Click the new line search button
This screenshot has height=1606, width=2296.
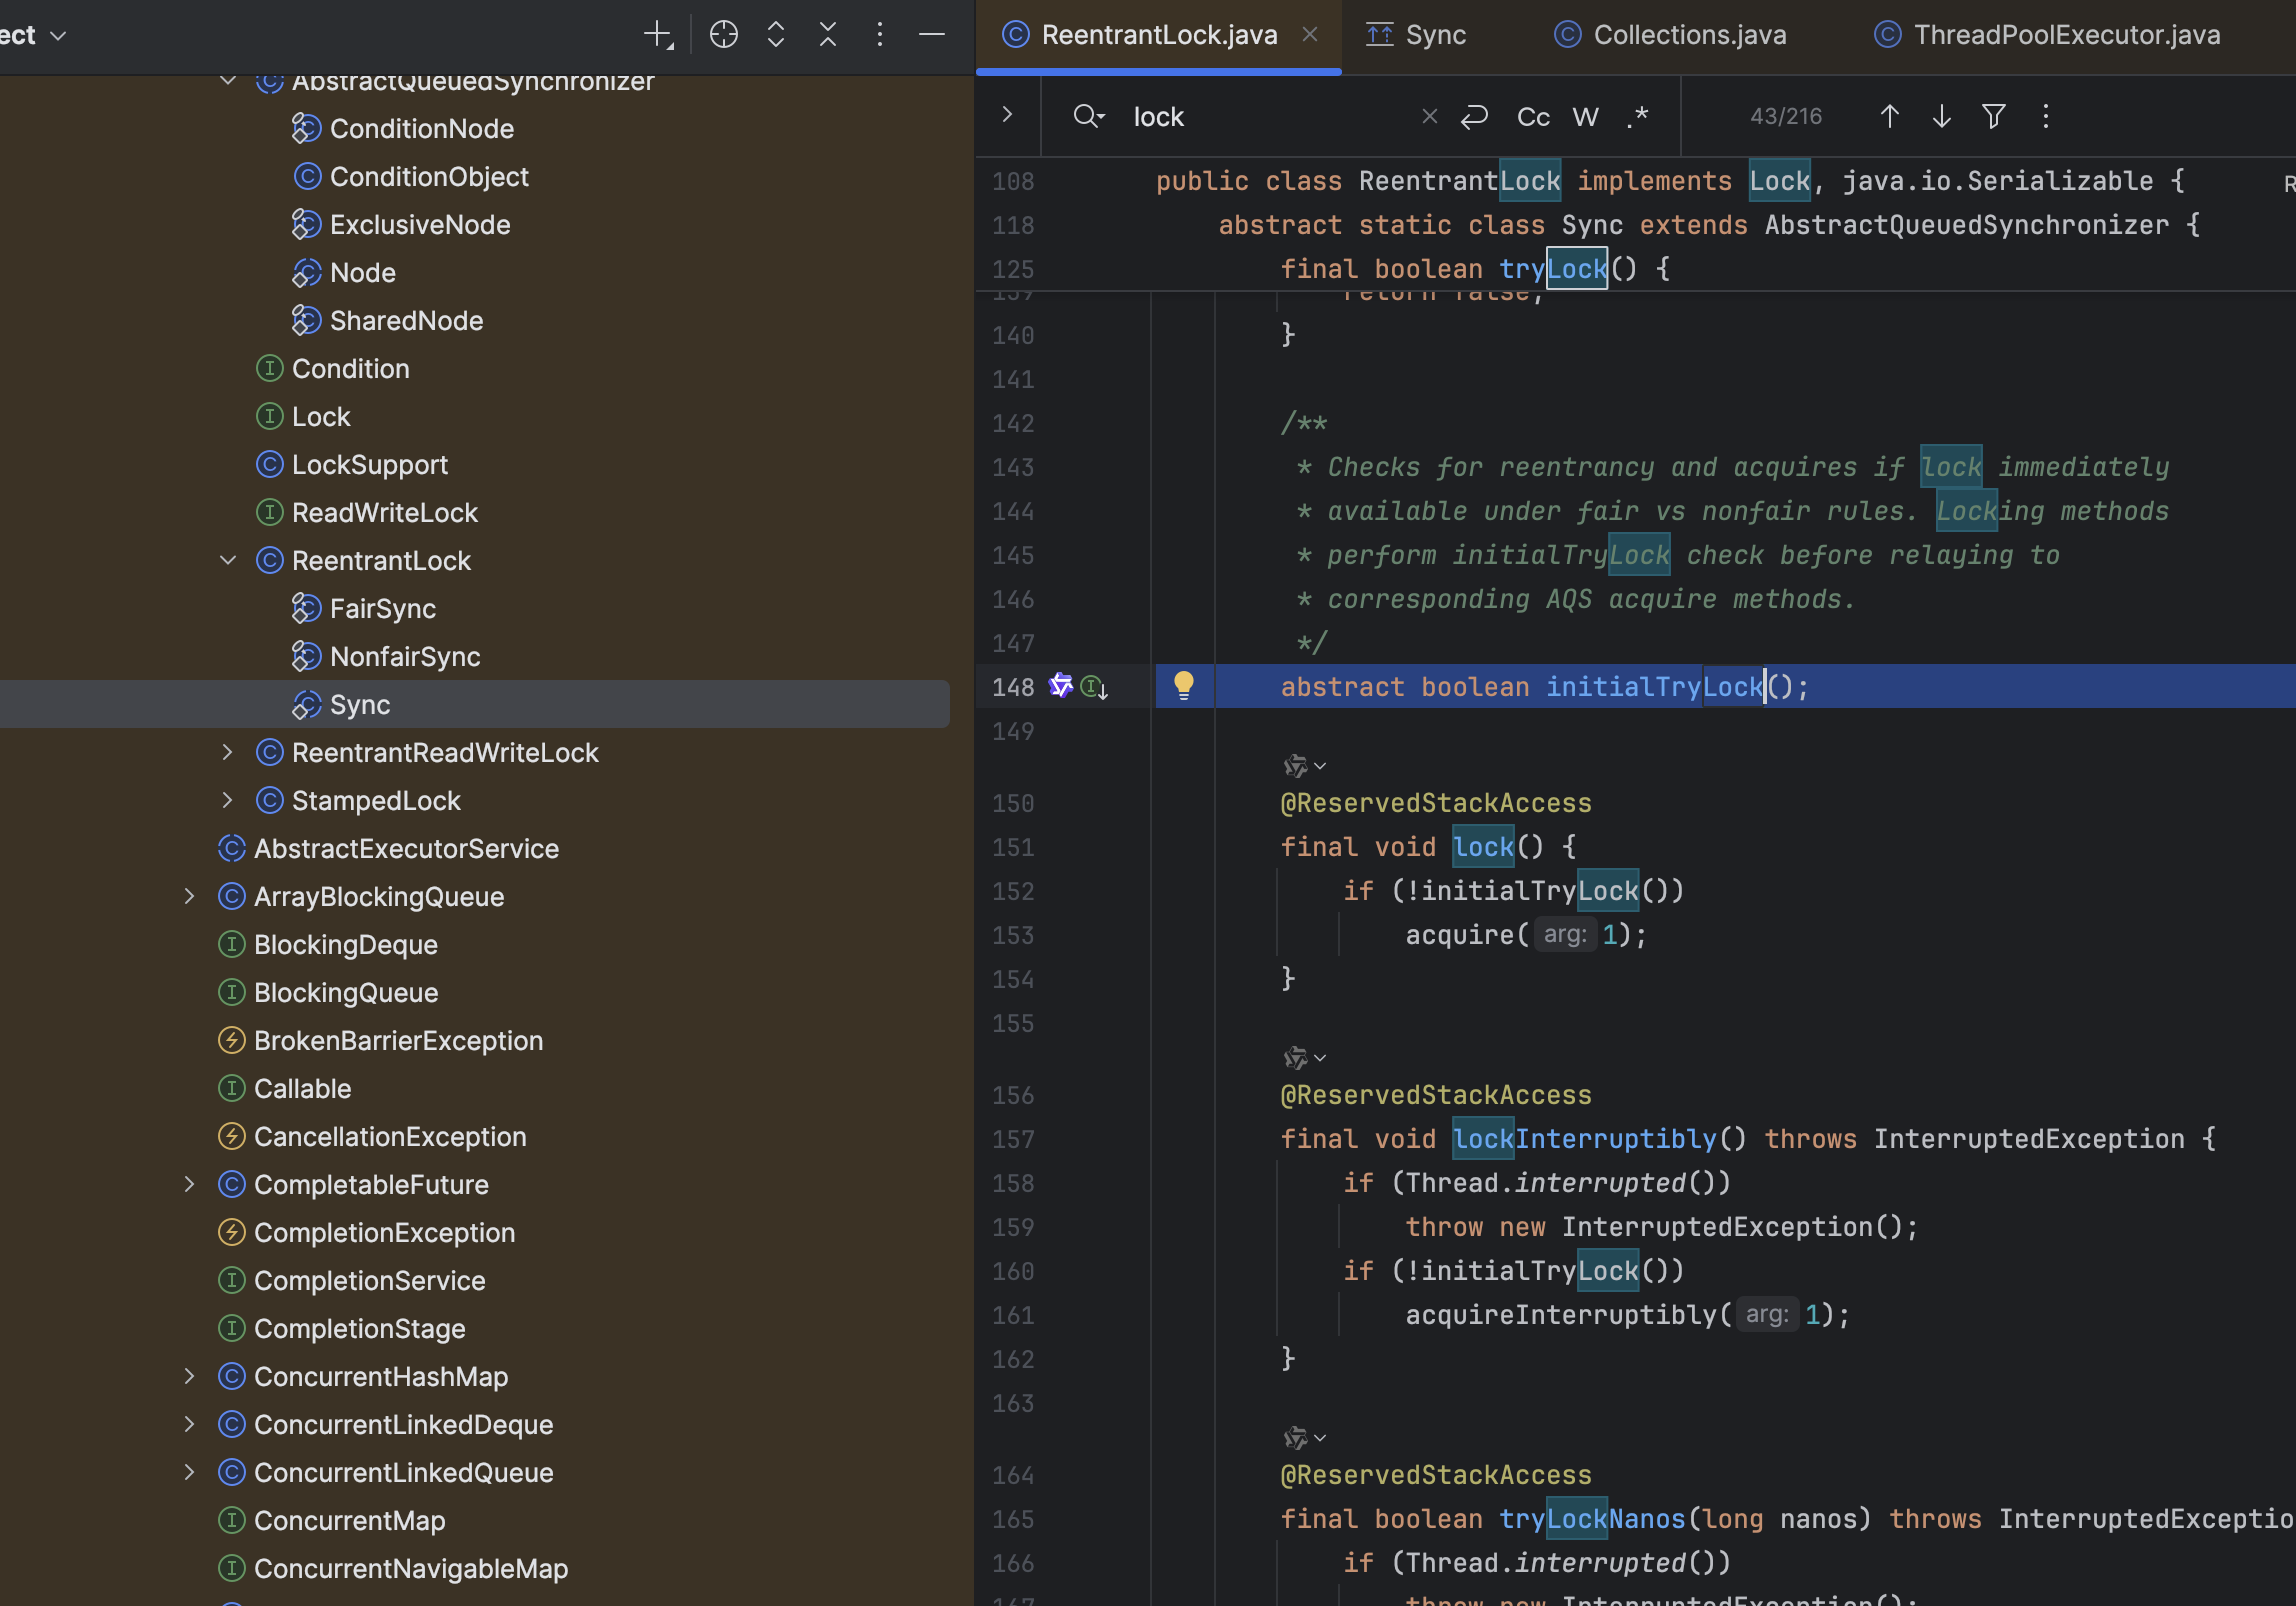[1474, 117]
